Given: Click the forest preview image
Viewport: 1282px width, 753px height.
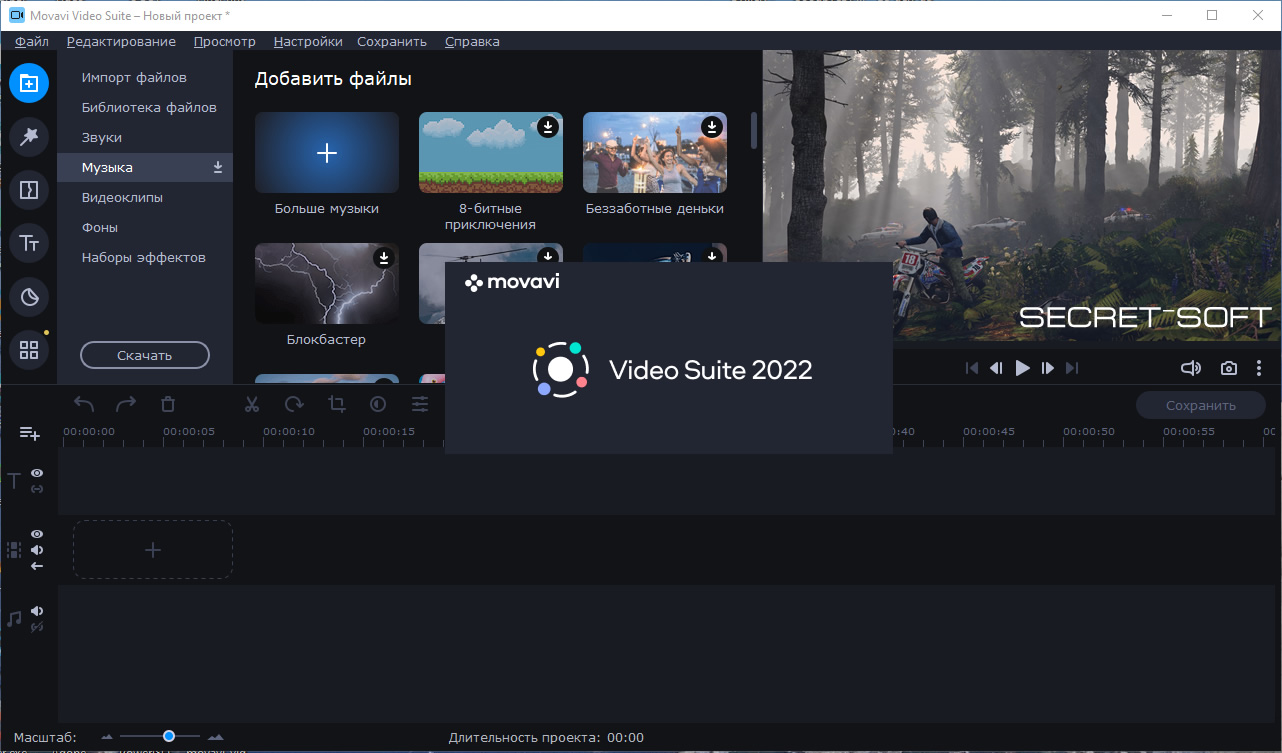Looking at the screenshot, I should [x=1022, y=197].
